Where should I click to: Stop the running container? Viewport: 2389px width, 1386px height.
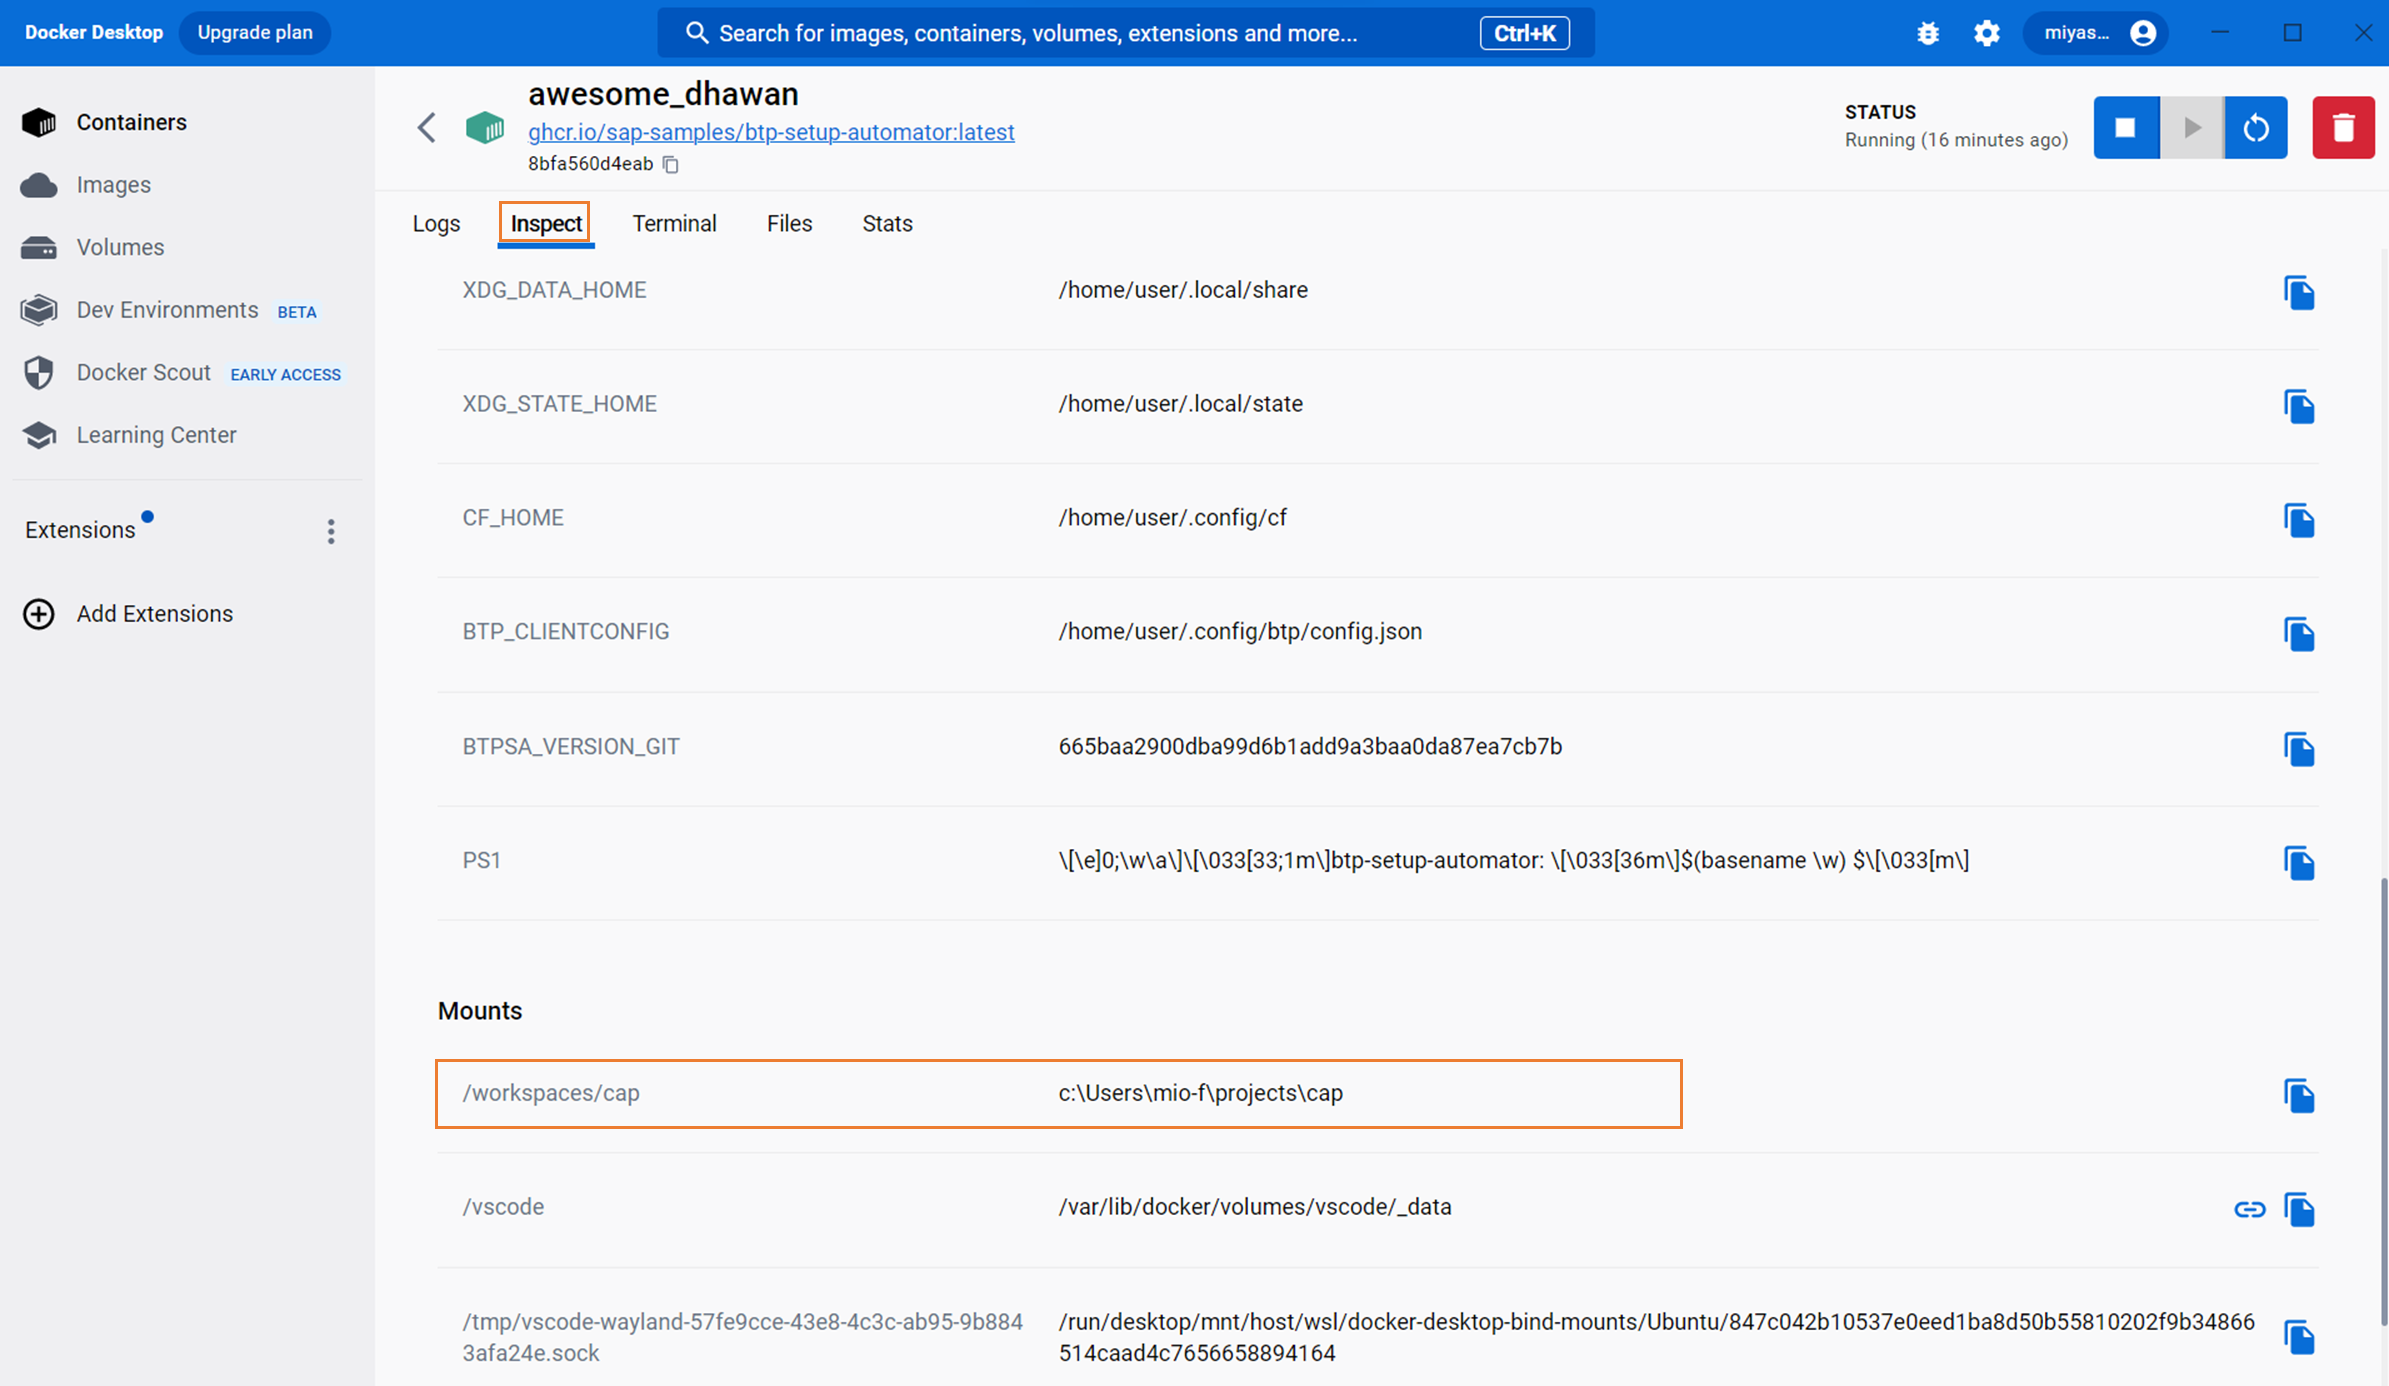point(2126,128)
